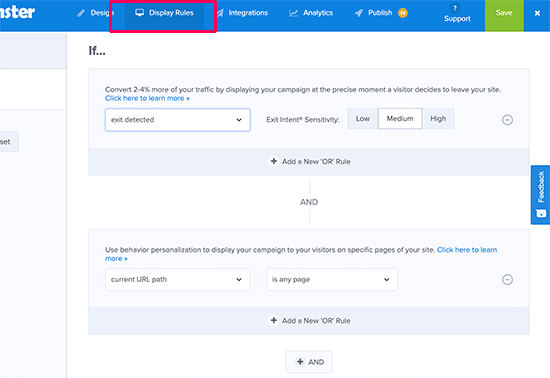
Task: Click the question mark Support icon
Action: pos(455,8)
